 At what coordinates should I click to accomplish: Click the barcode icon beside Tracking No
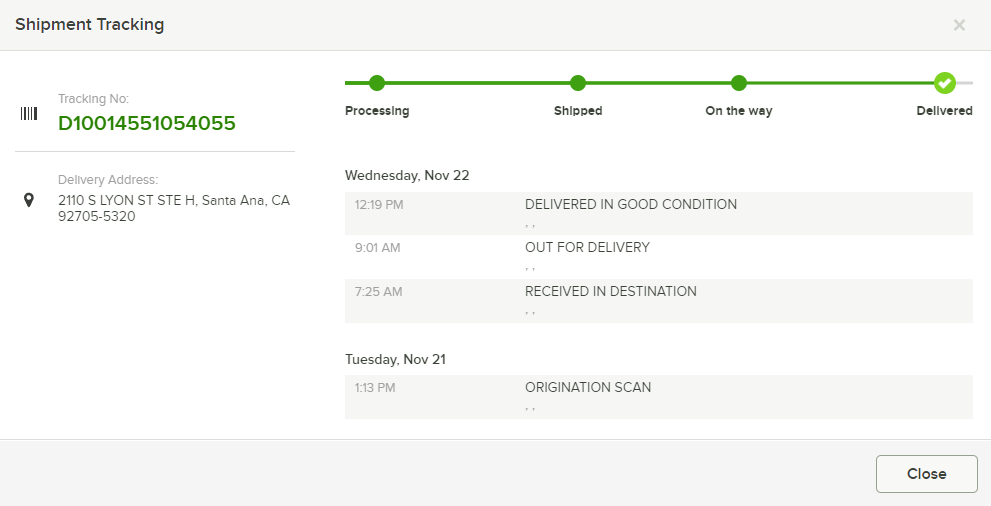click(28, 114)
